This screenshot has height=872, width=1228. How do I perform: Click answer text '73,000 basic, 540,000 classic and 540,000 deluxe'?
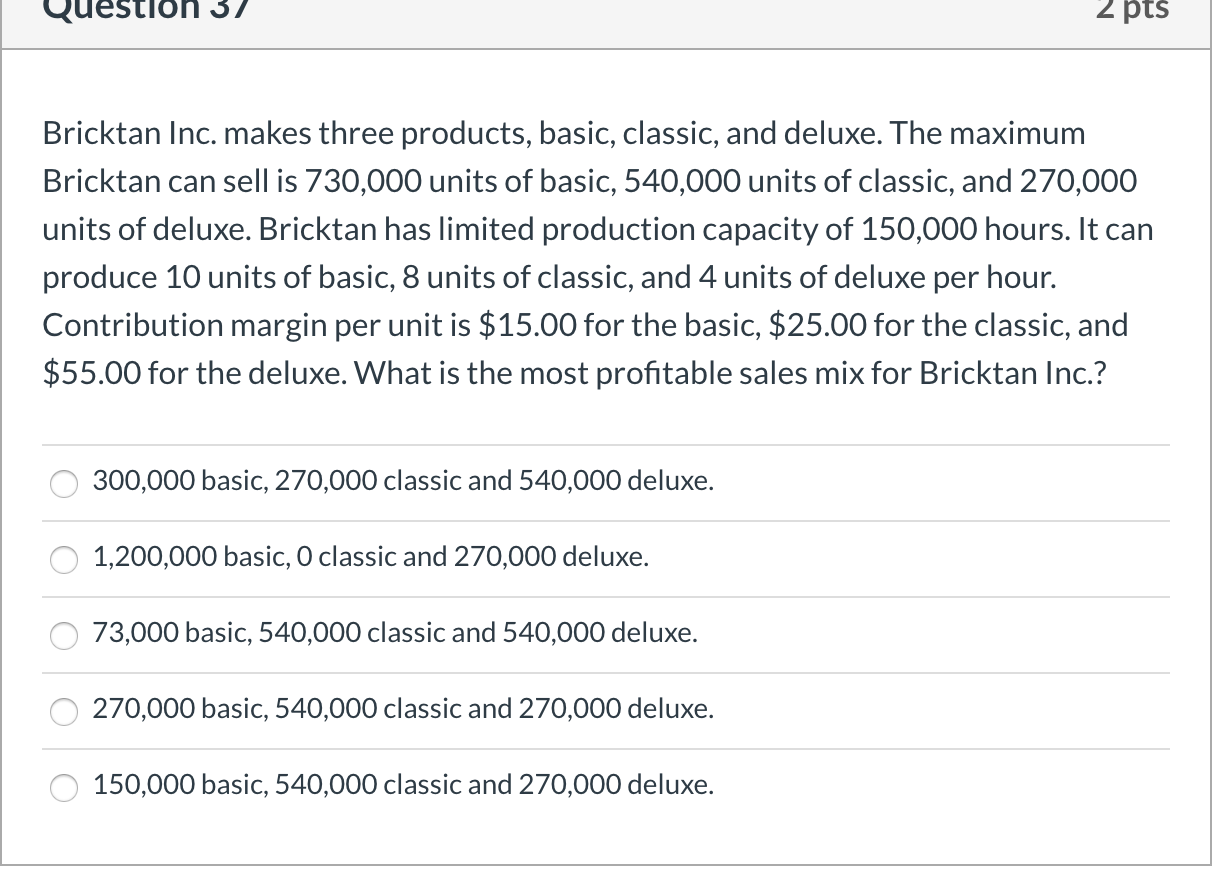click(x=394, y=633)
